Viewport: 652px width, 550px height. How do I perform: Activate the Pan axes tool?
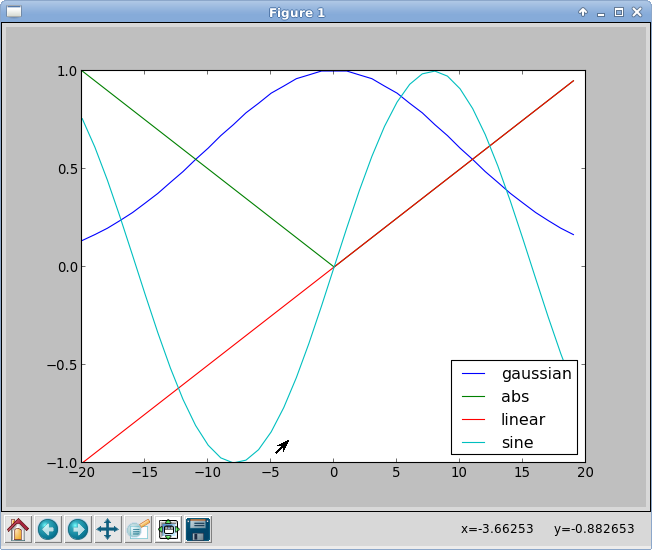pyautogui.click(x=108, y=529)
